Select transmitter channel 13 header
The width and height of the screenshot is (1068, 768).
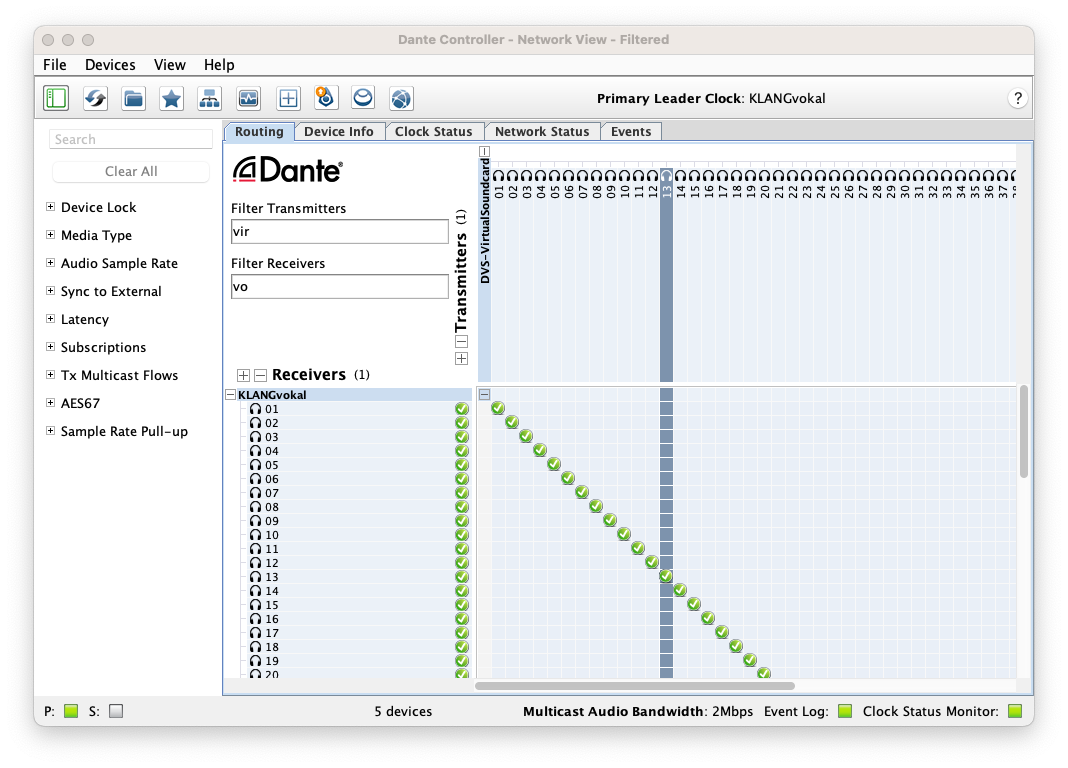click(x=666, y=184)
